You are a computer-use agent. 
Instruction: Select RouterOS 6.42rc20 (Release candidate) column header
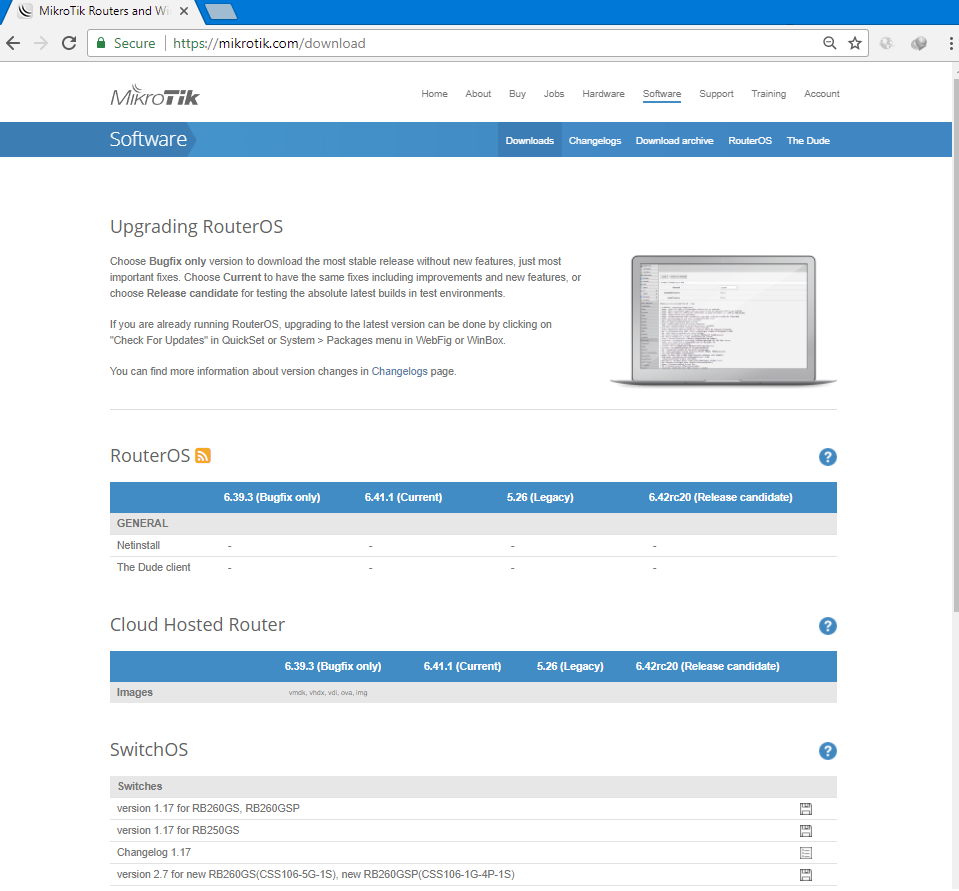720,497
